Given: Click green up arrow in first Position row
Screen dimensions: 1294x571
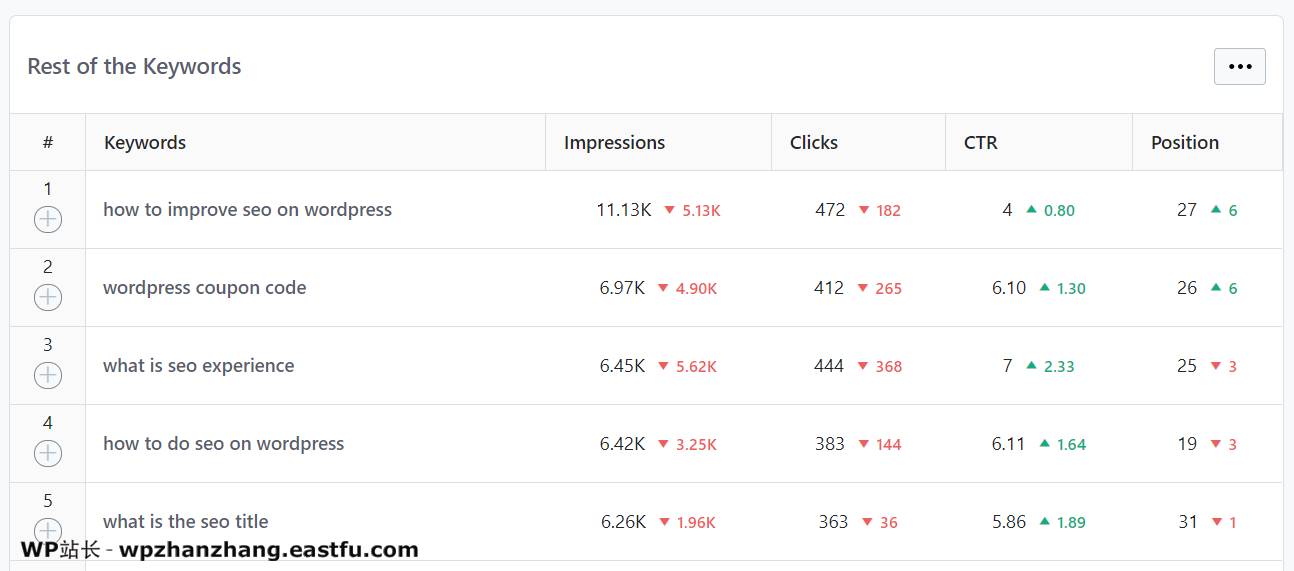Looking at the screenshot, I should tap(1216, 209).
